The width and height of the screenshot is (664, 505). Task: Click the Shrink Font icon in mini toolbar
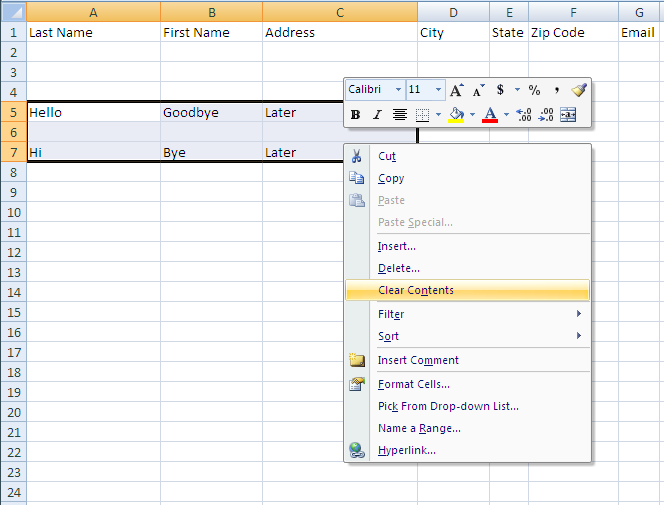479,90
